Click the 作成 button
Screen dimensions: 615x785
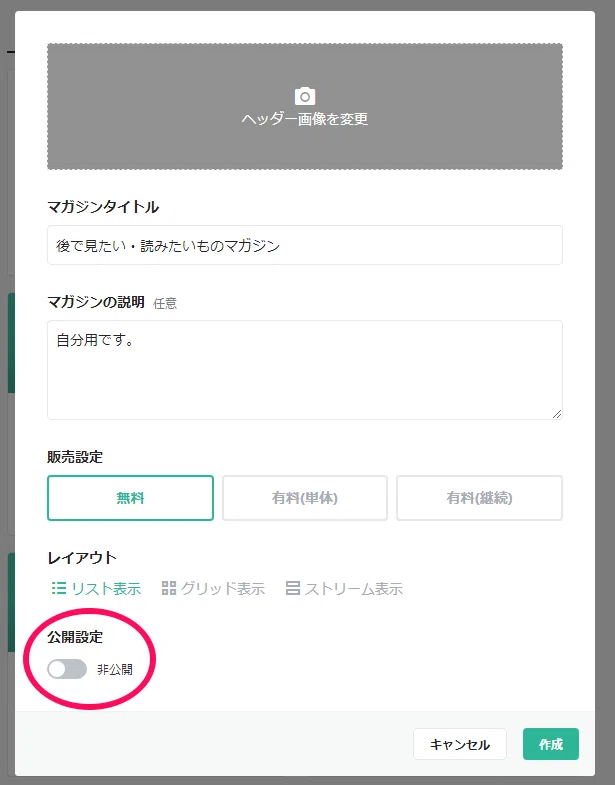[551, 744]
